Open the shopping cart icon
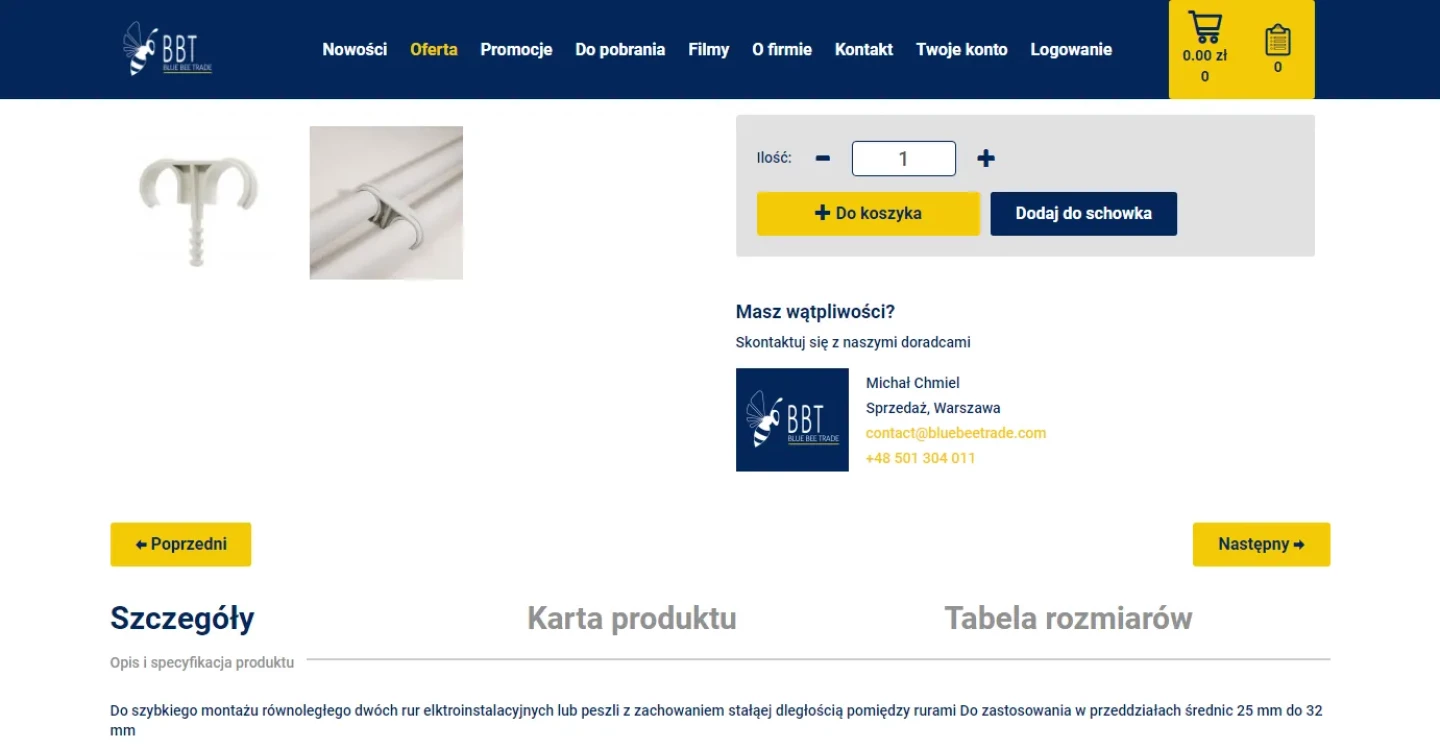The image size is (1440, 749). coord(1205,26)
